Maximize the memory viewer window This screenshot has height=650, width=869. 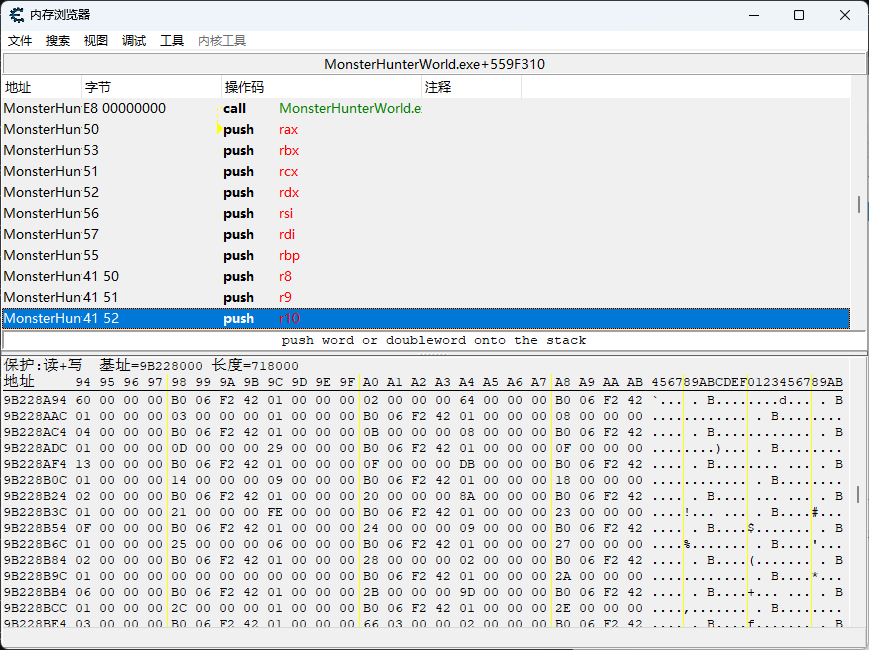point(799,15)
